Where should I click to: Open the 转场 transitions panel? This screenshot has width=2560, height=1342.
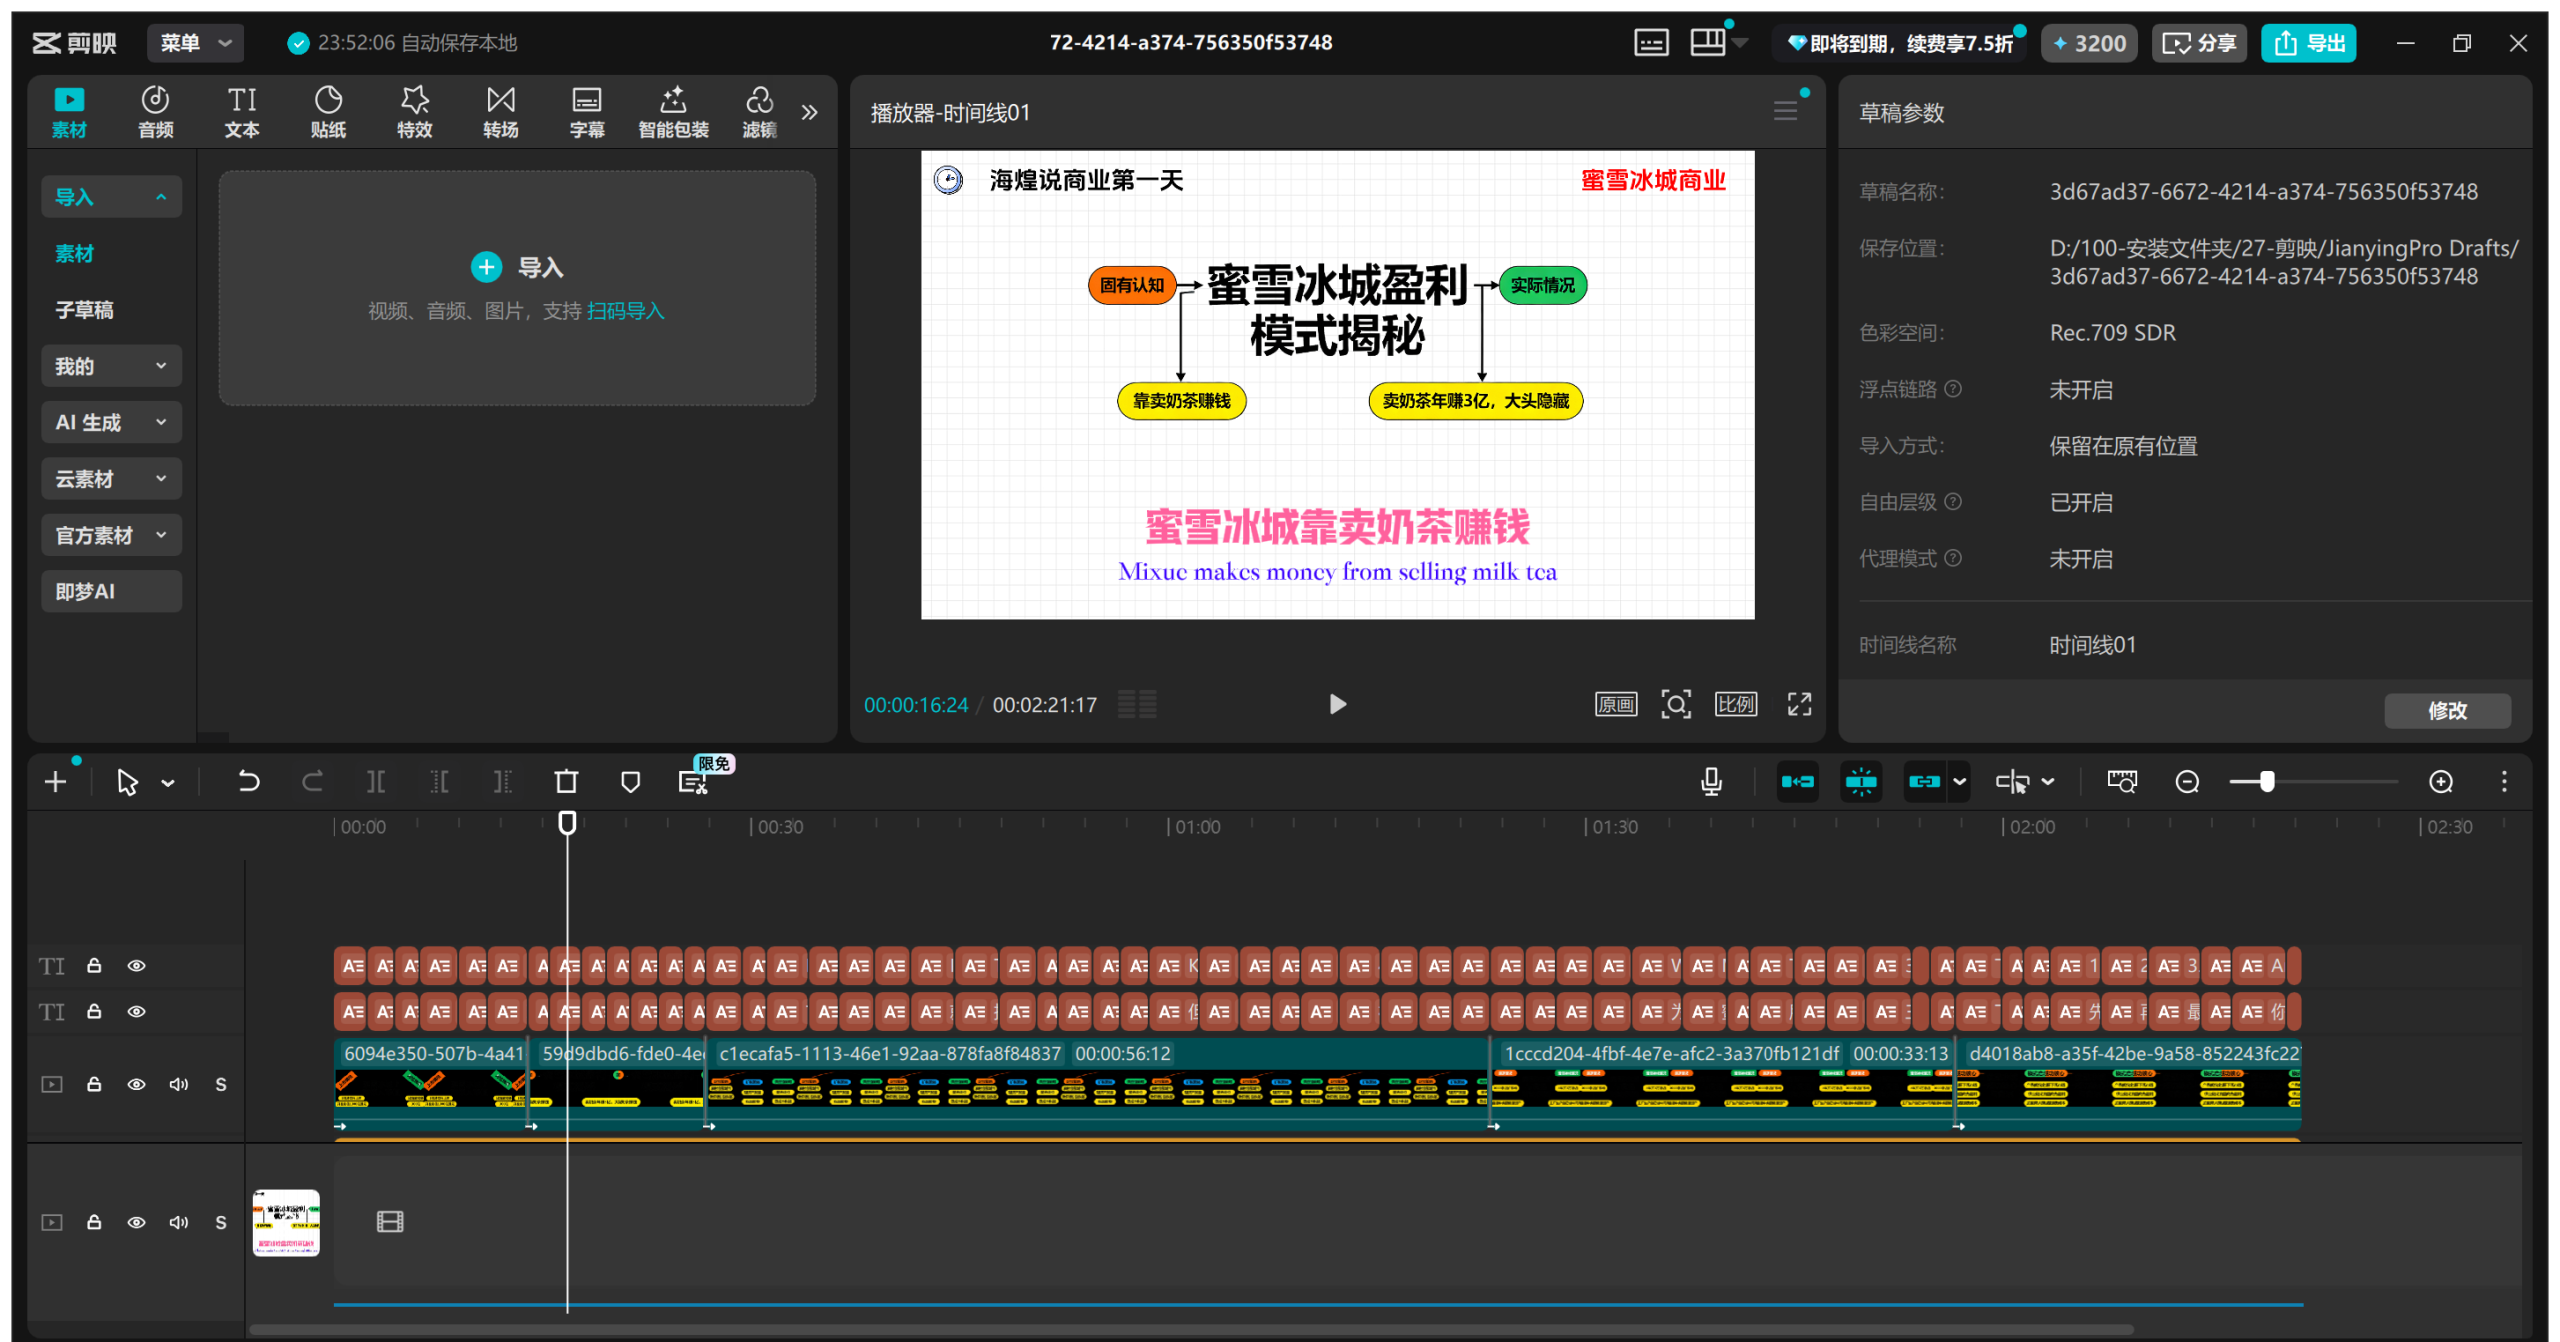[500, 111]
